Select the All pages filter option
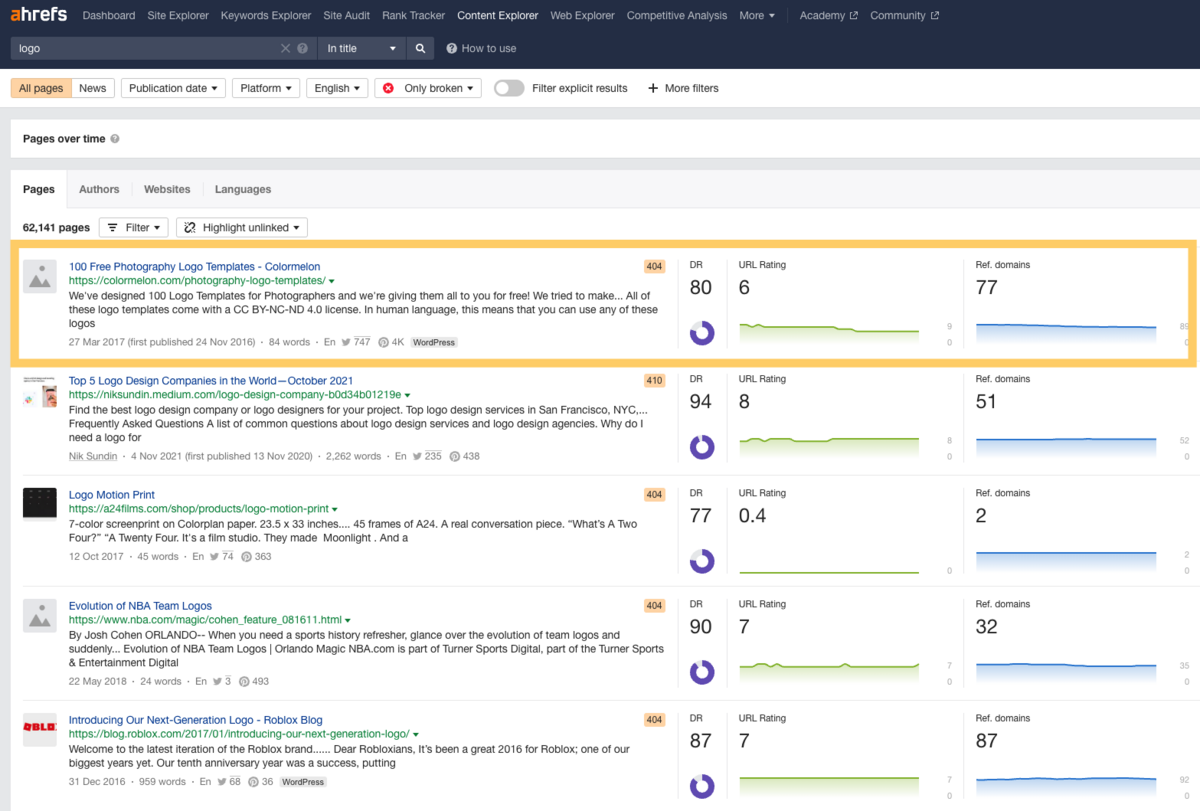 (41, 88)
